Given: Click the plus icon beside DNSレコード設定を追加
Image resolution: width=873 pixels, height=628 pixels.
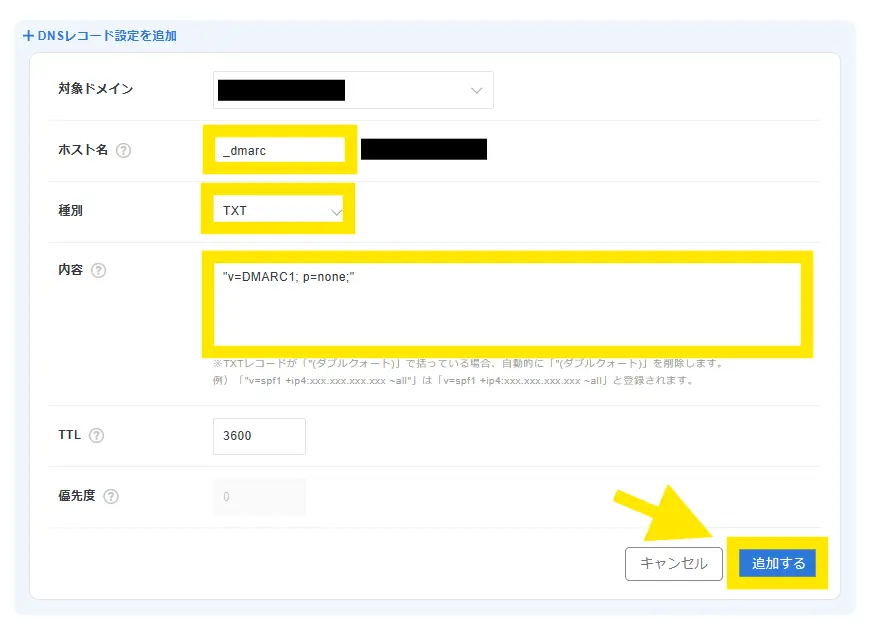Looking at the screenshot, I should [28, 36].
